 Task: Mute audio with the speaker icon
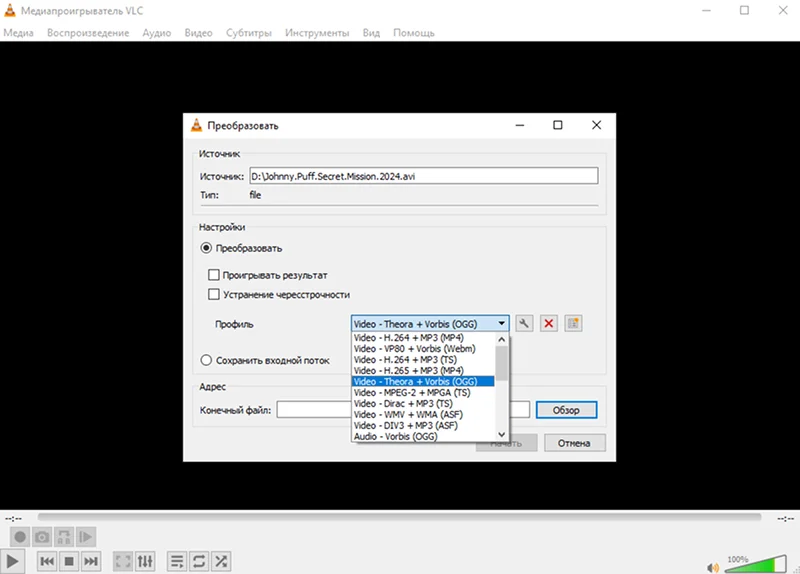713,567
